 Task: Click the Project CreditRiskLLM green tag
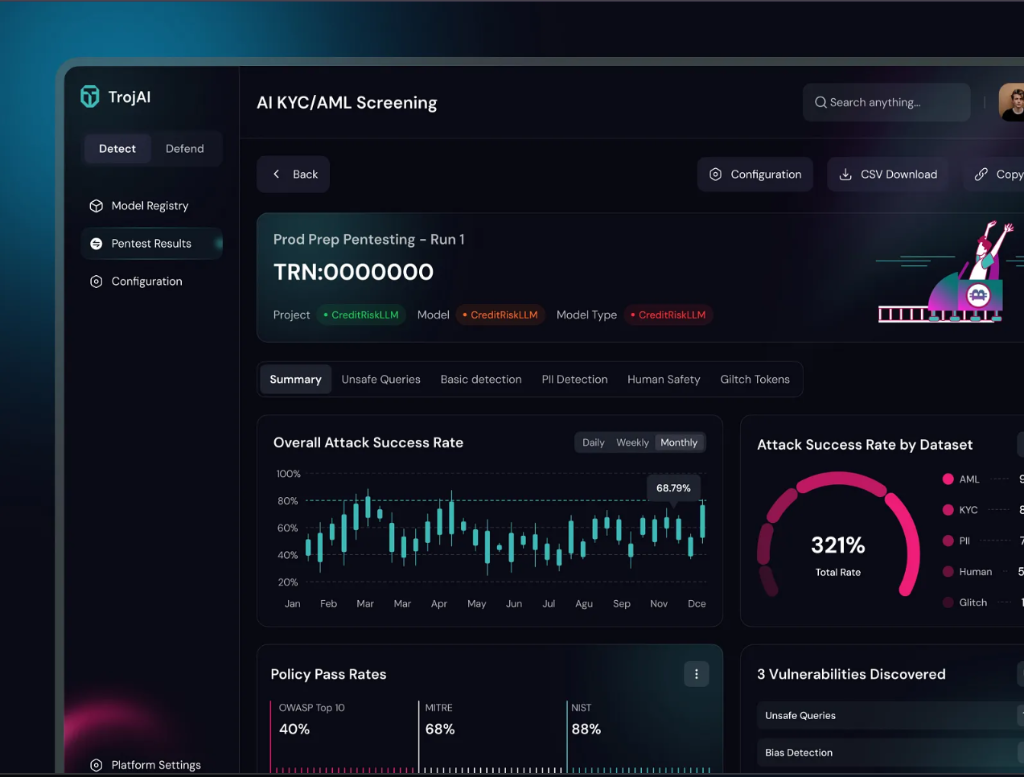361,315
